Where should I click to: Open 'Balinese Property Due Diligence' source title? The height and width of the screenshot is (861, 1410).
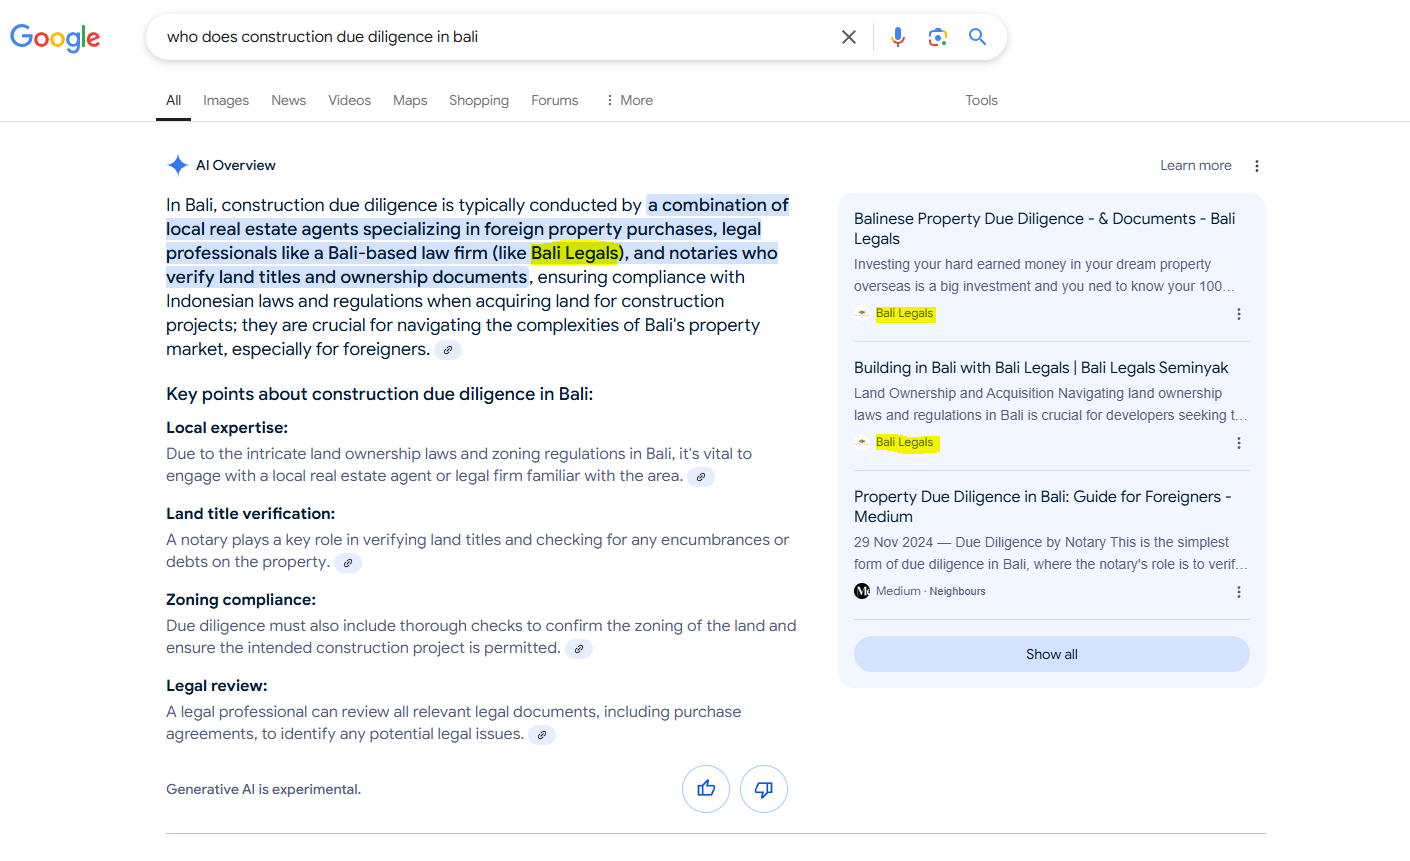tap(1045, 228)
